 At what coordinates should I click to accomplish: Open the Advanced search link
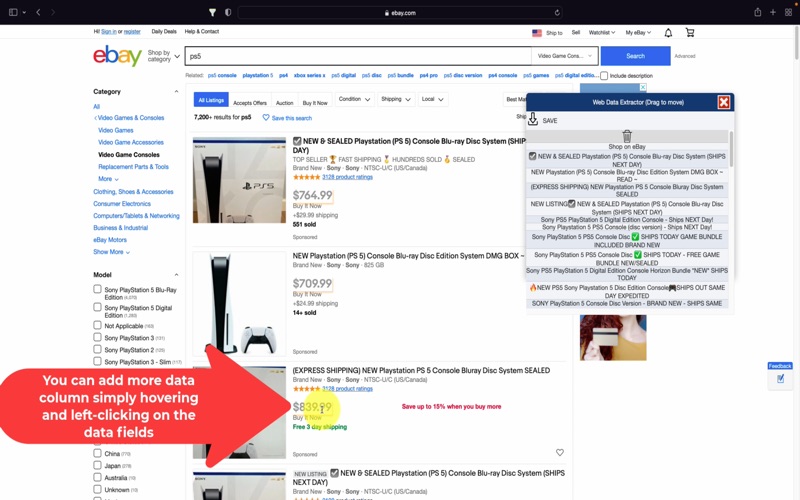point(685,56)
